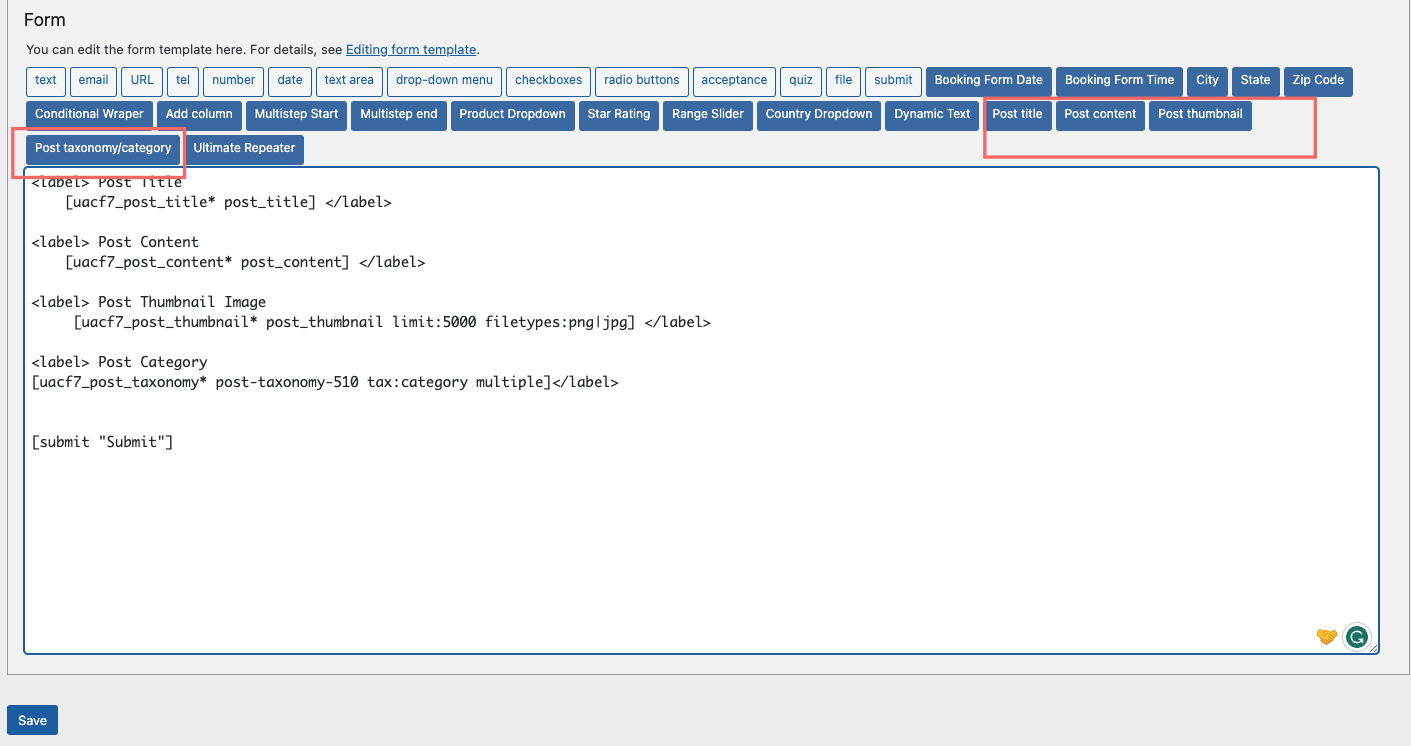Add the Ultimate Repeater tag

point(244,149)
